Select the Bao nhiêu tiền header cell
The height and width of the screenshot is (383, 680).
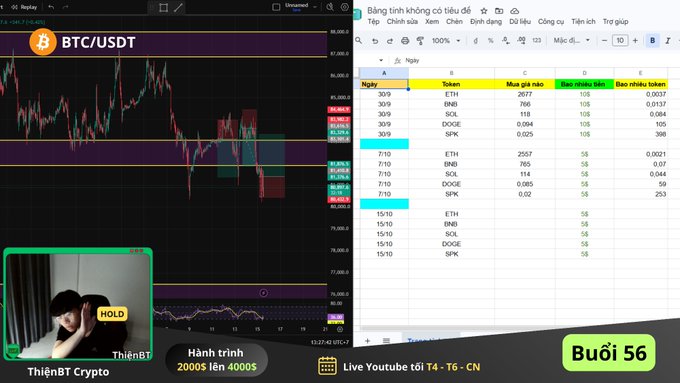pos(584,84)
